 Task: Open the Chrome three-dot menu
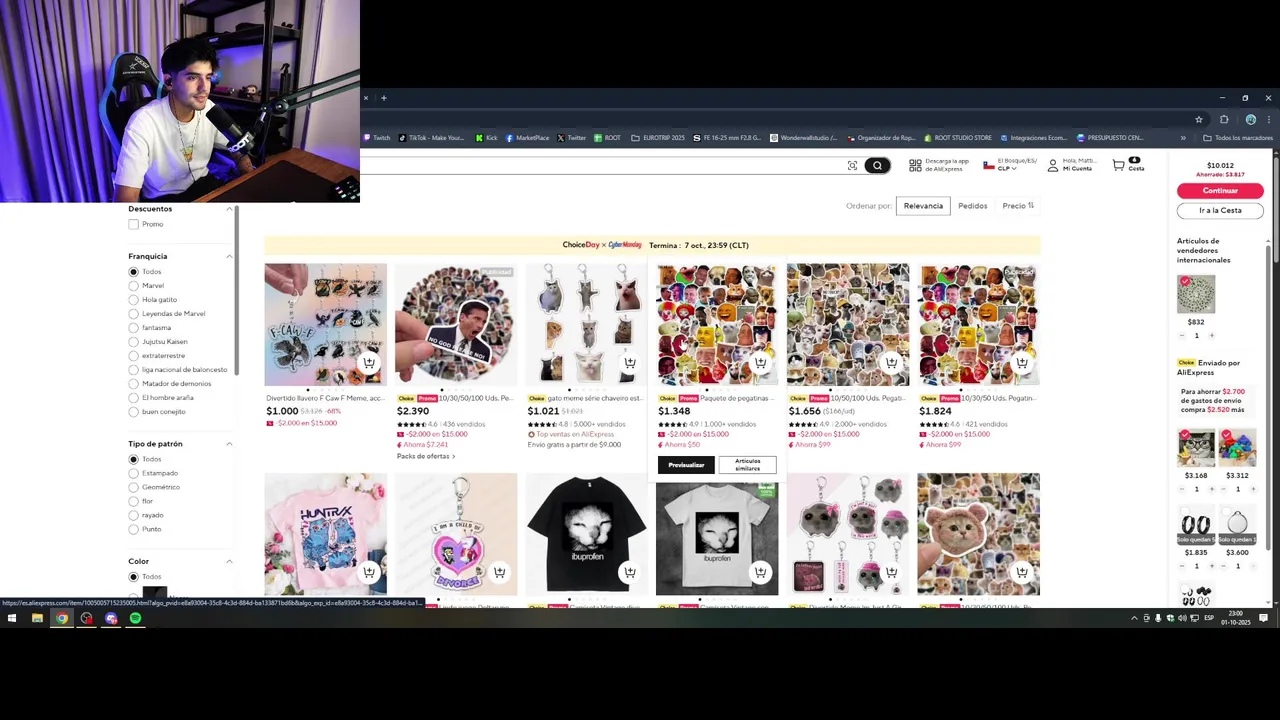click(1268, 119)
